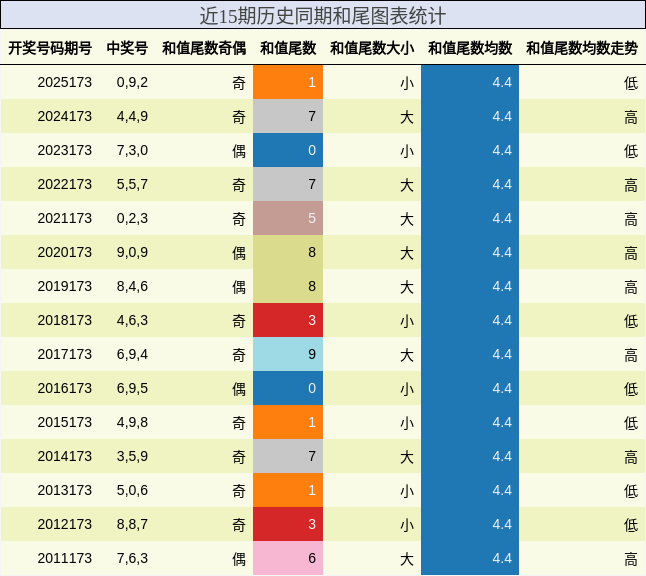Click winning numbers 9,0,9

[132, 252]
